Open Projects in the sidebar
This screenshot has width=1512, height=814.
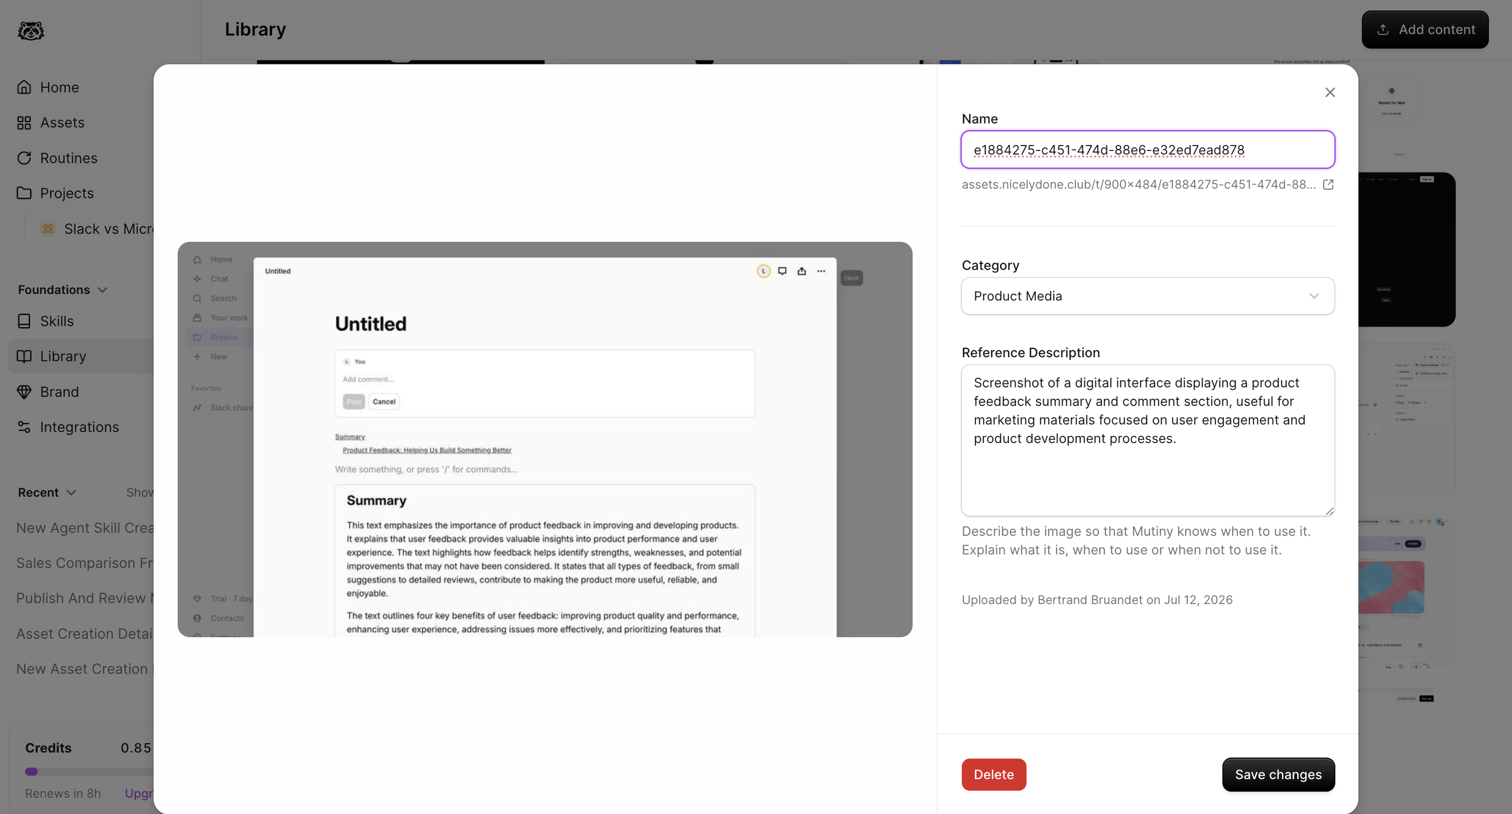[66, 193]
